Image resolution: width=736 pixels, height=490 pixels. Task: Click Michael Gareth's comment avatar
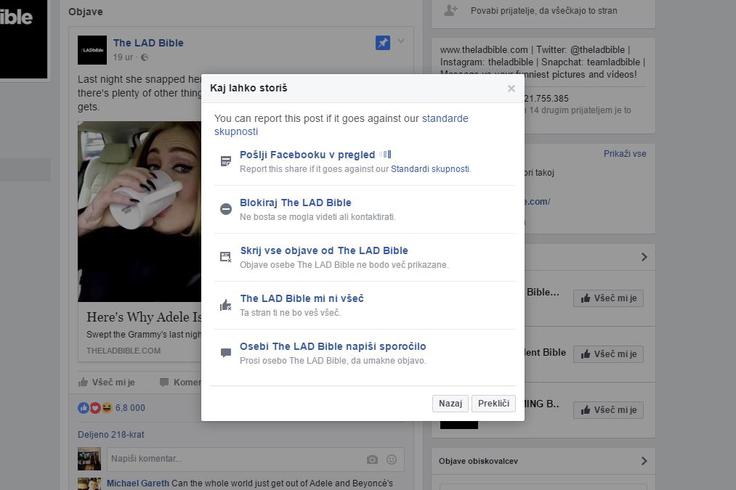(x=89, y=484)
